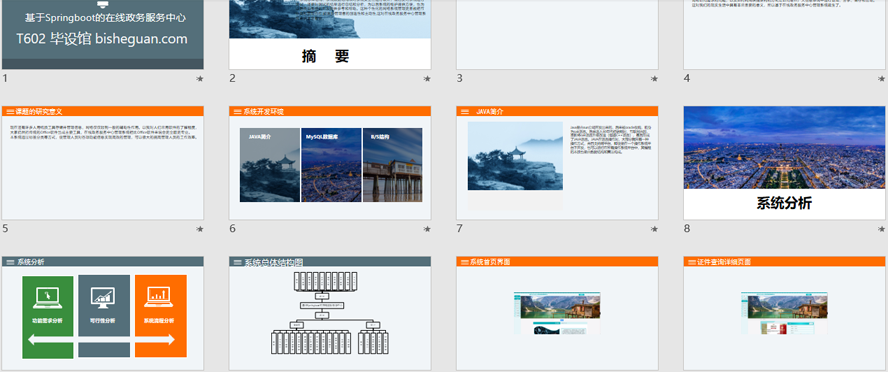
Task: Click the transition star under slide 1
Action: click(x=200, y=79)
